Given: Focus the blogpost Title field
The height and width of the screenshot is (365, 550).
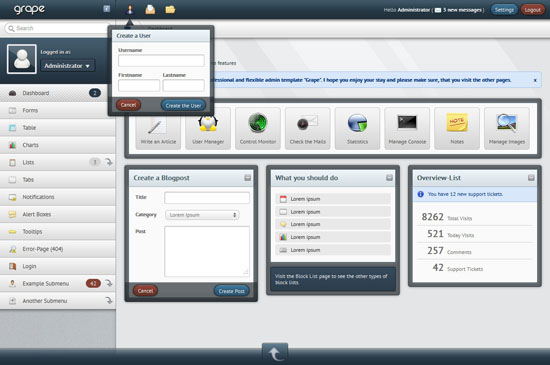Looking at the screenshot, I should (x=207, y=198).
